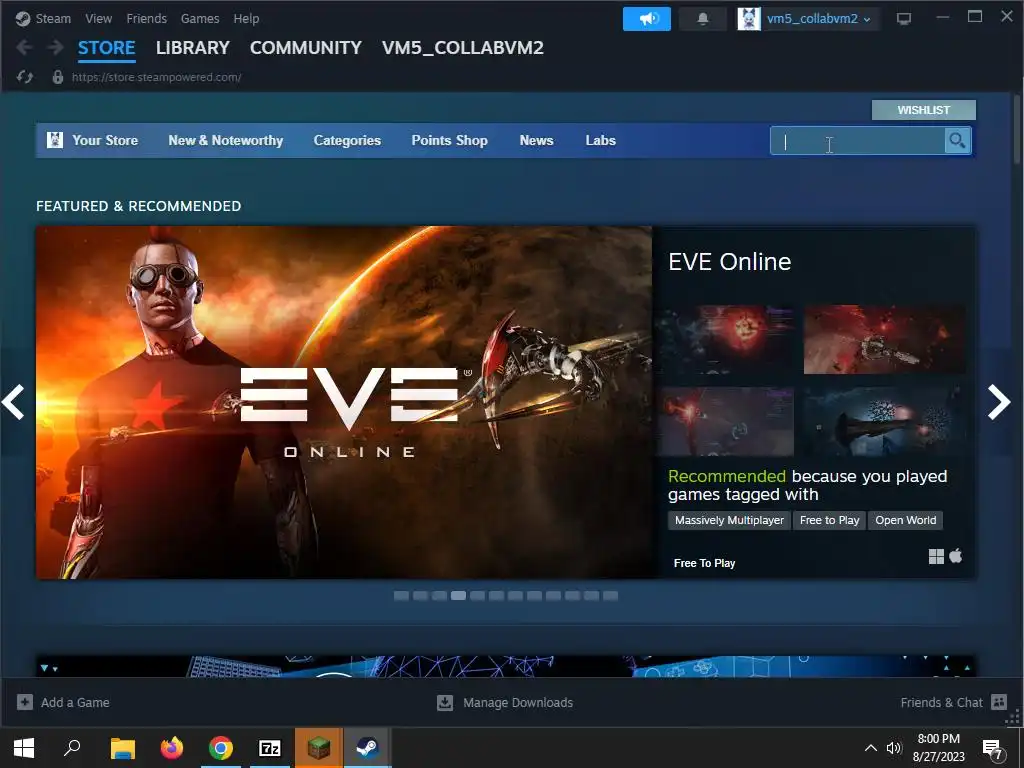The width and height of the screenshot is (1024, 768).
Task: Open the News link
Action: pyautogui.click(x=536, y=140)
